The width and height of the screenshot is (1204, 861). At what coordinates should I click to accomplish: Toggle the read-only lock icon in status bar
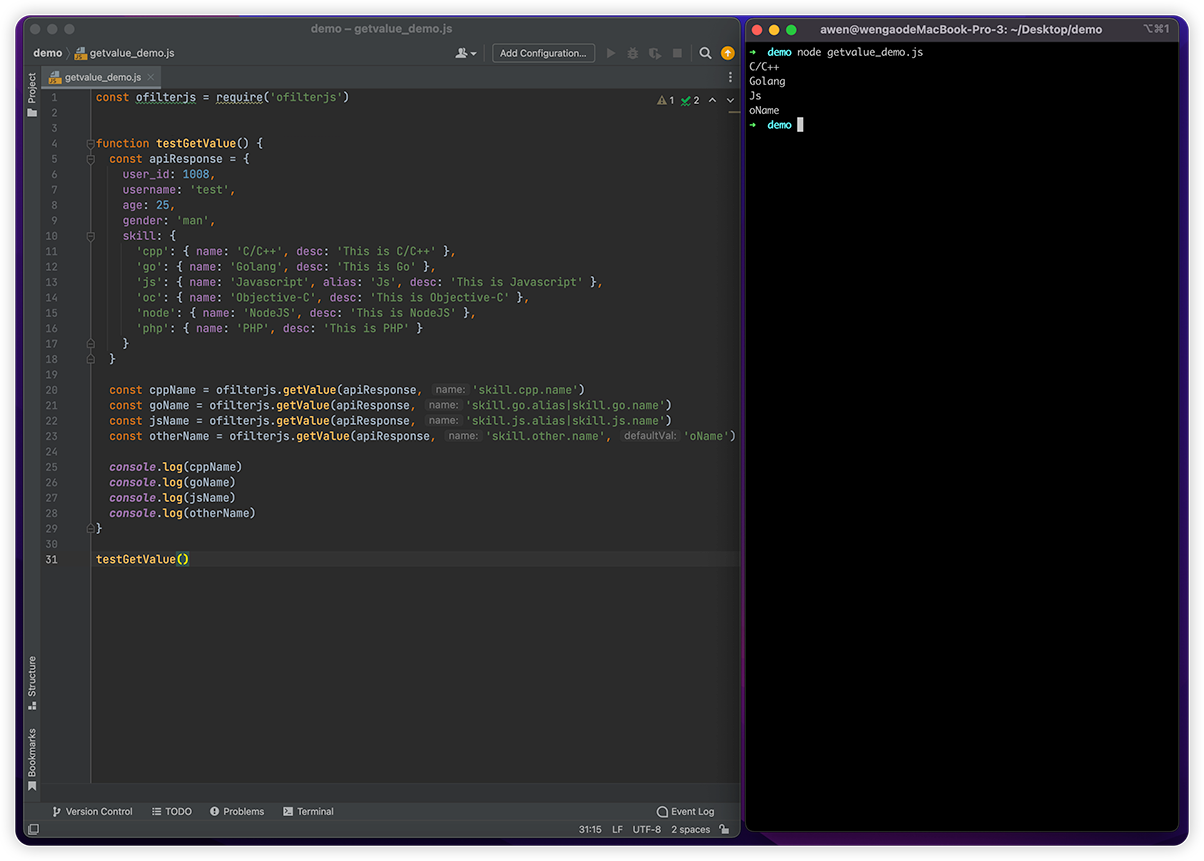pyautogui.click(x=725, y=829)
